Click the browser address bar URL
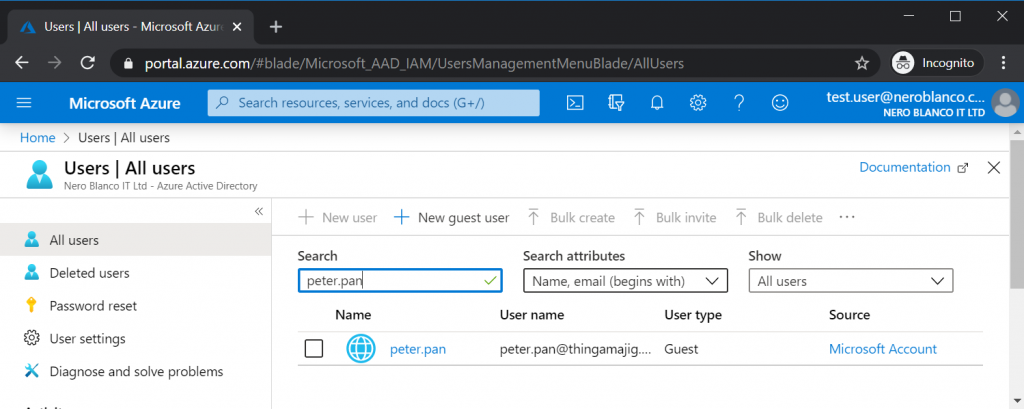The width and height of the screenshot is (1024, 409). pyautogui.click(x=414, y=63)
